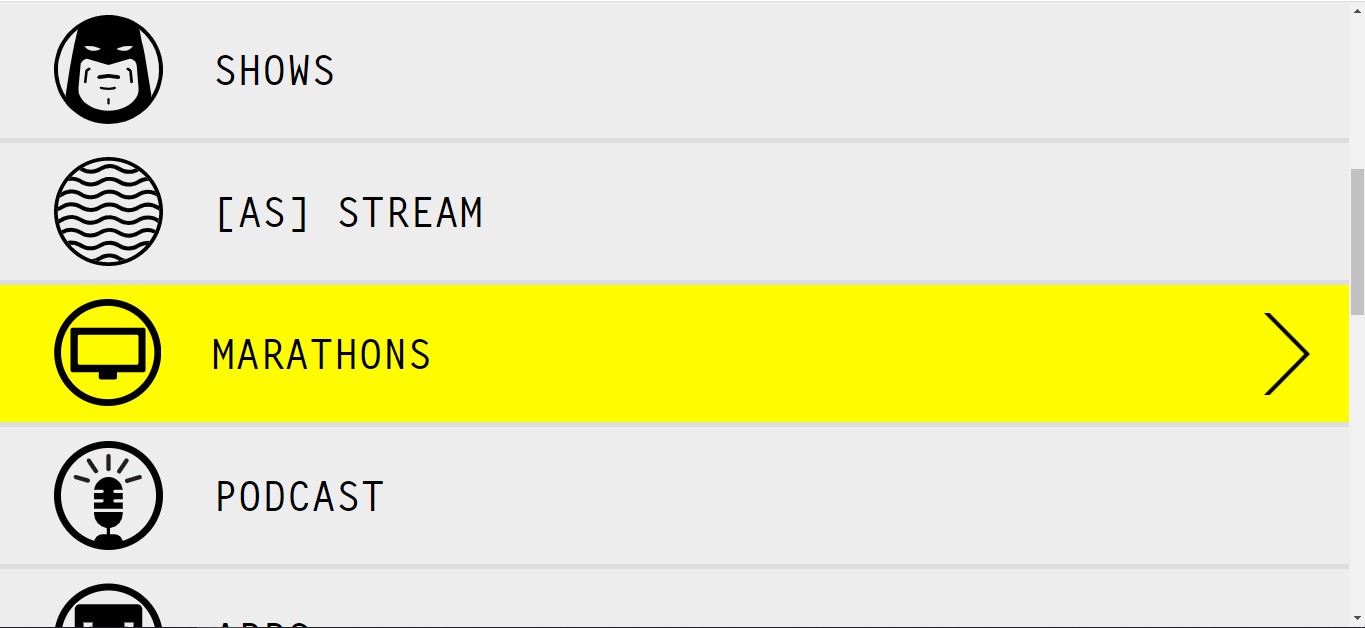
Task: Select the wavy [AS] Stream icon
Action: [108, 212]
